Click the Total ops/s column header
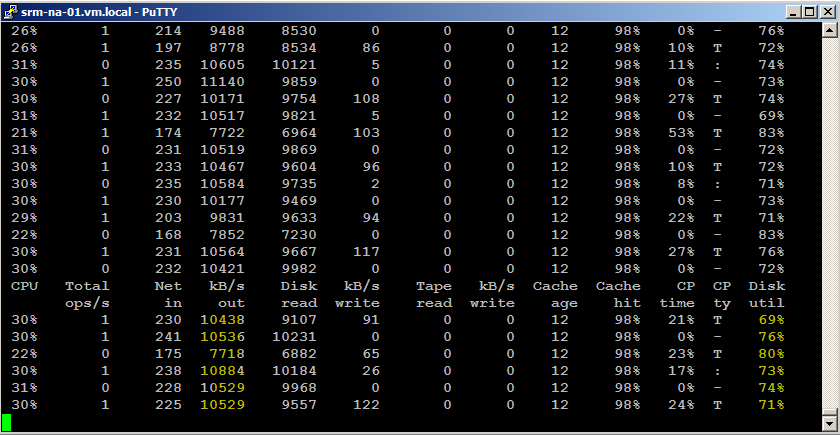Screen dimensions: 840x435 (86, 294)
